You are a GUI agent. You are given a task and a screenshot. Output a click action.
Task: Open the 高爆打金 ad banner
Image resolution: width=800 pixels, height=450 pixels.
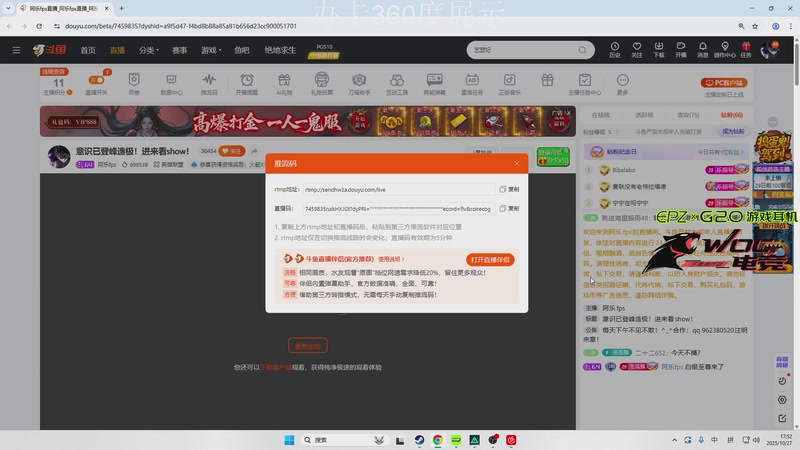(308, 121)
